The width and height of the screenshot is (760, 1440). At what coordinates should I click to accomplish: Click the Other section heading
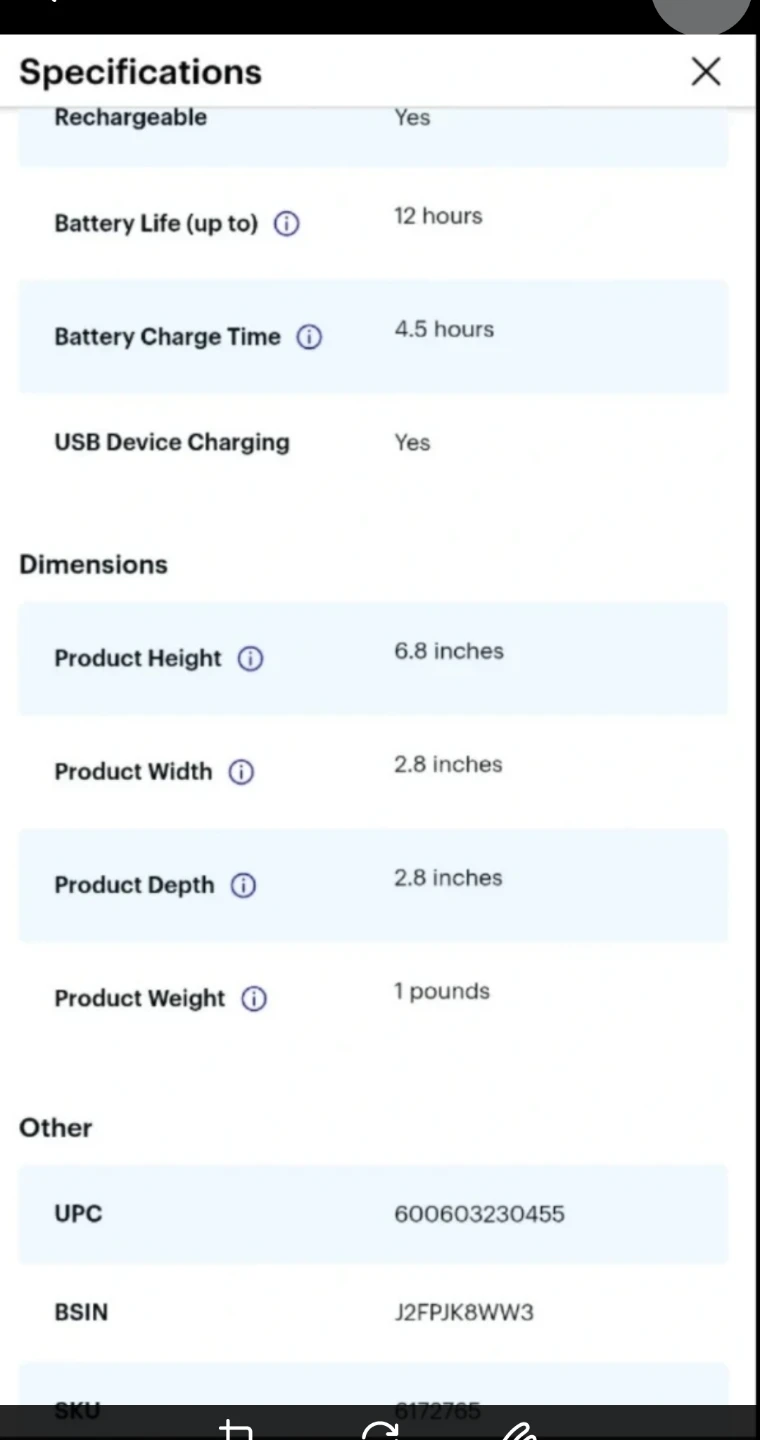click(55, 1128)
